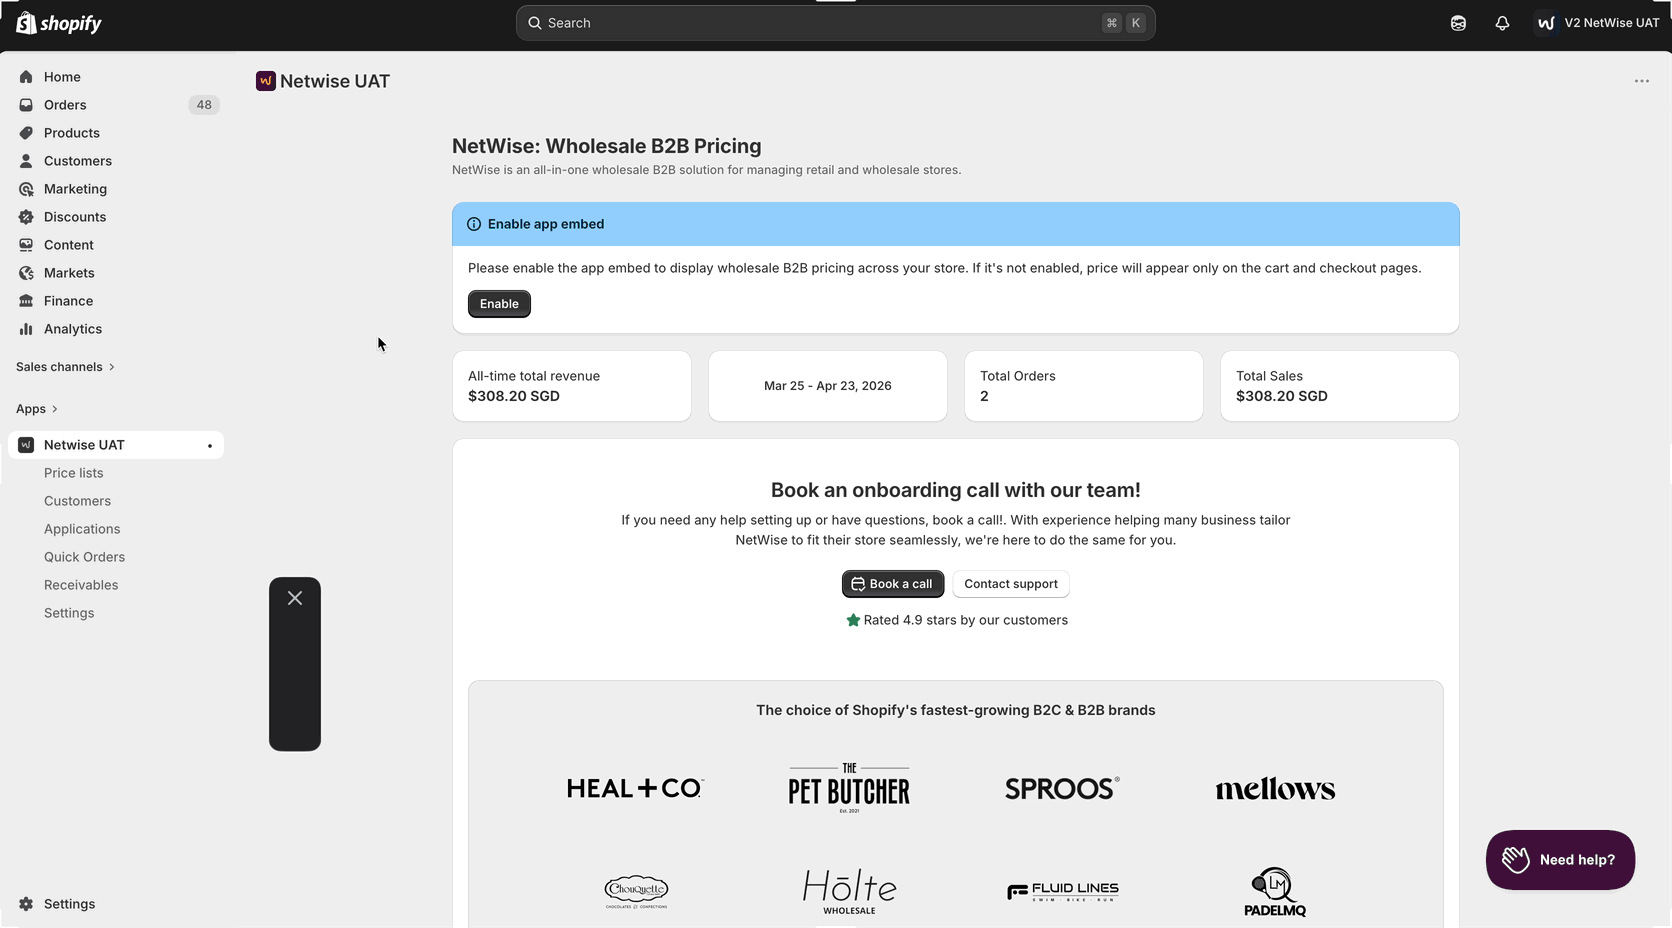Open the Home icon in sidebar
This screenshot has height=928, width=1672.
pos(26,77)
